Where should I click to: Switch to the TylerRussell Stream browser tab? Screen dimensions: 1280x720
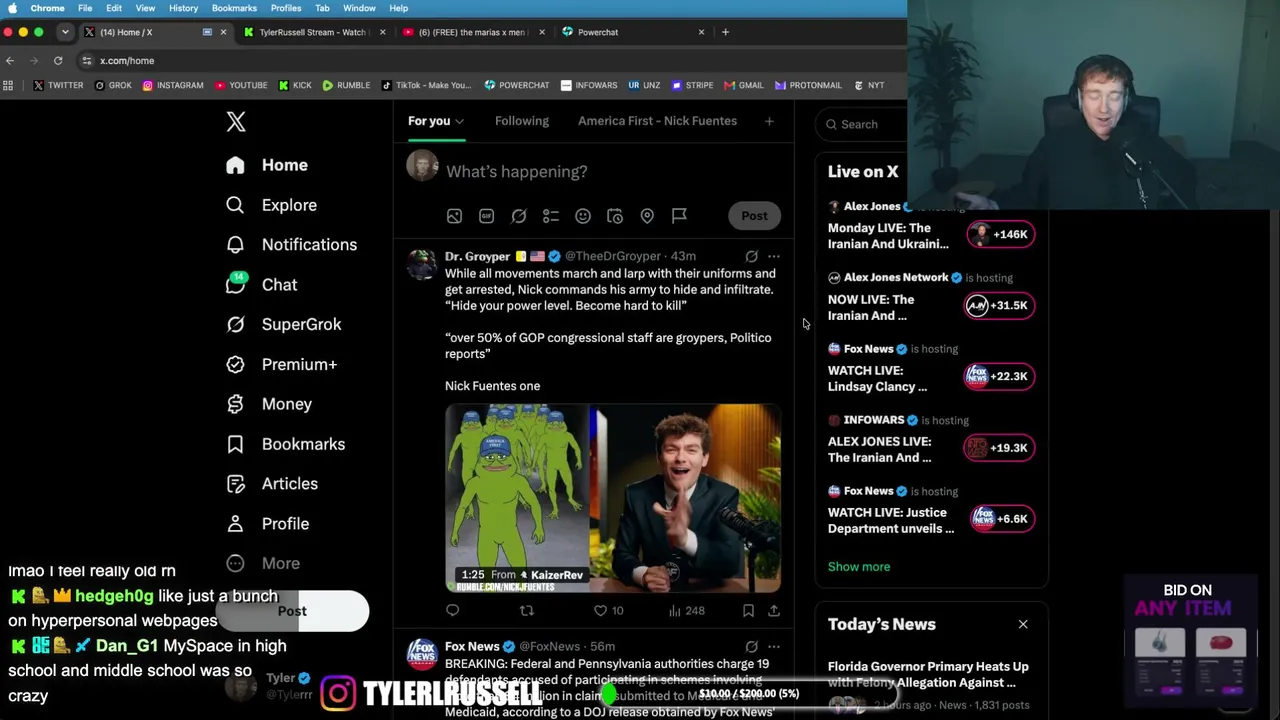(314, 32)
